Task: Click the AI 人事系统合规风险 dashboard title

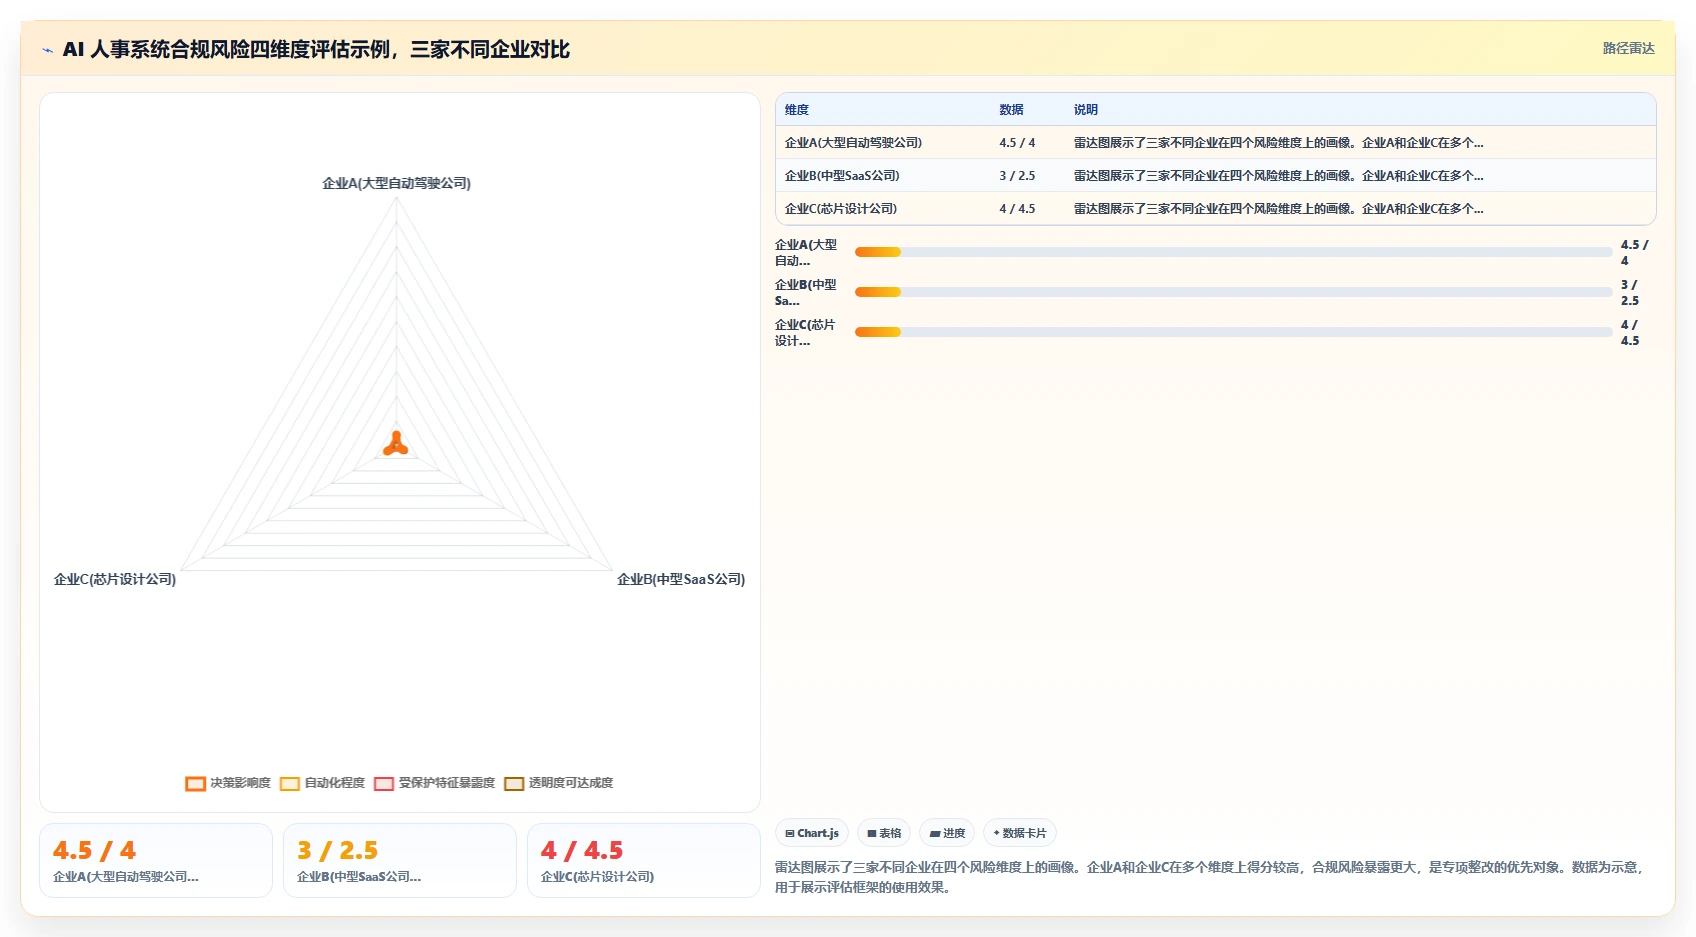Action: (316, 49)
